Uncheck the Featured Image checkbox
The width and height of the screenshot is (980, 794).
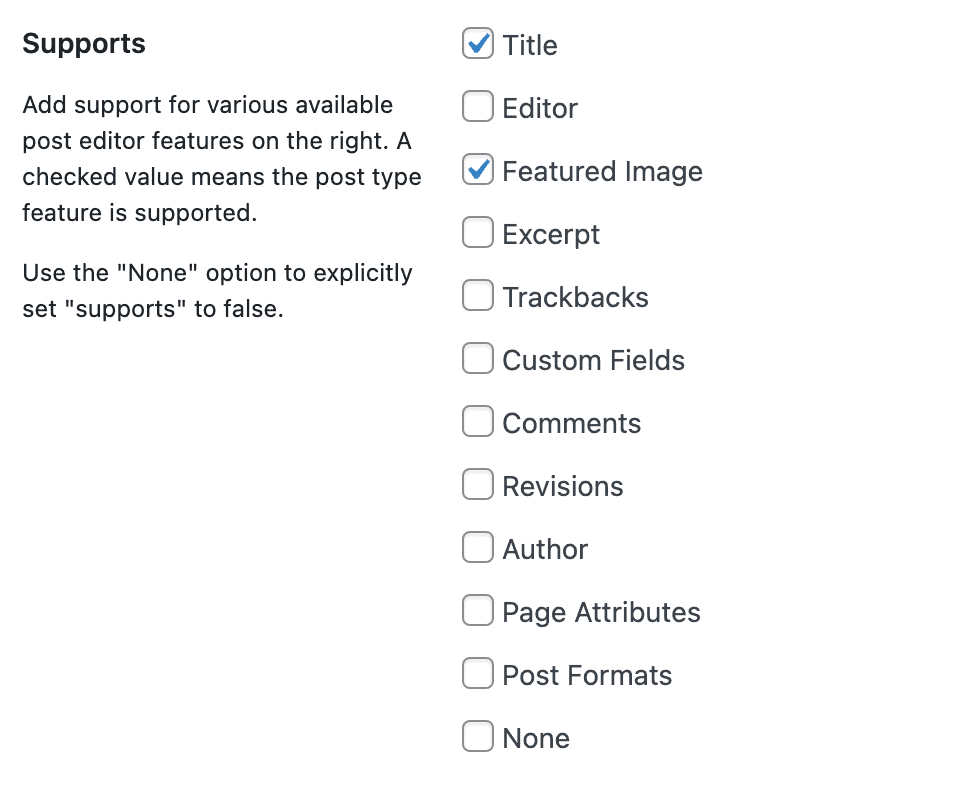click(478, 170)
